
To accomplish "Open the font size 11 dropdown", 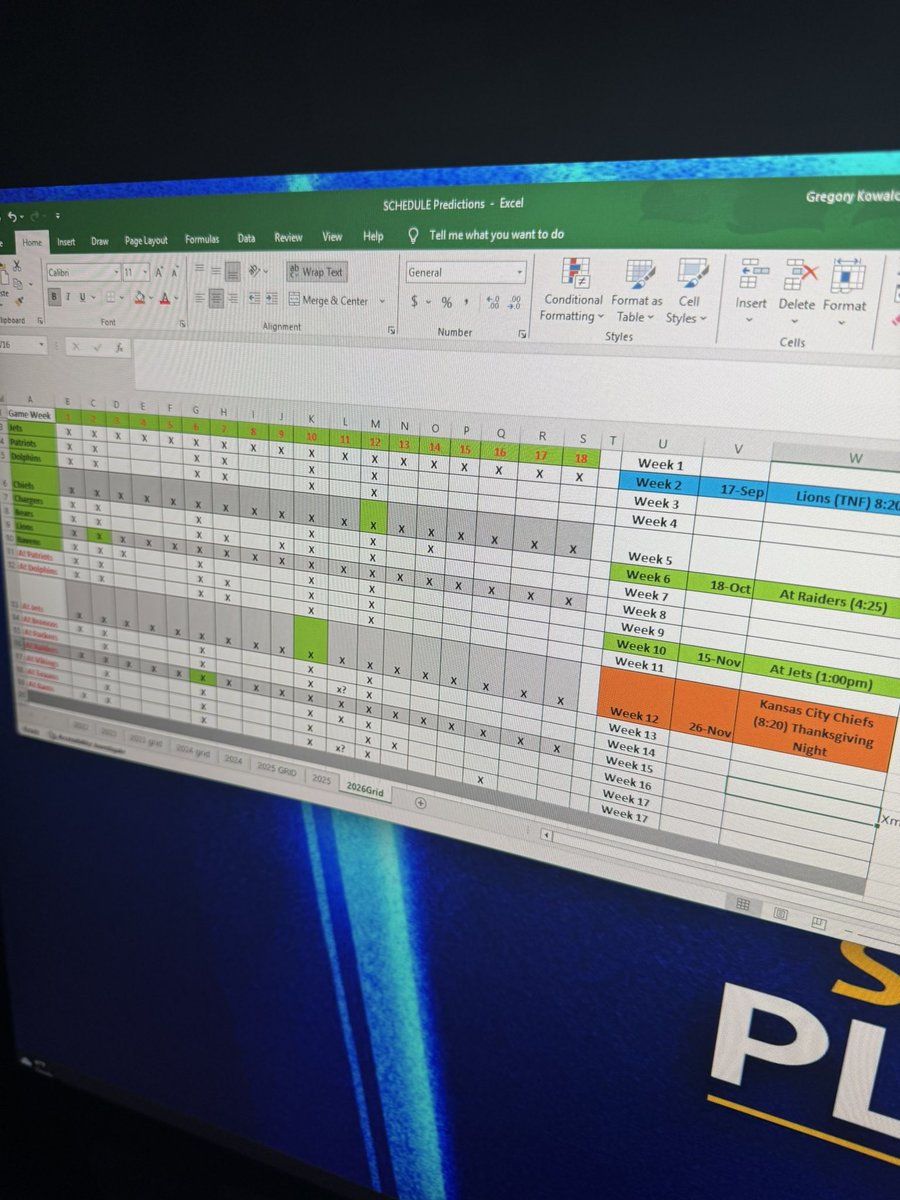I will click(x=145, y=272).
